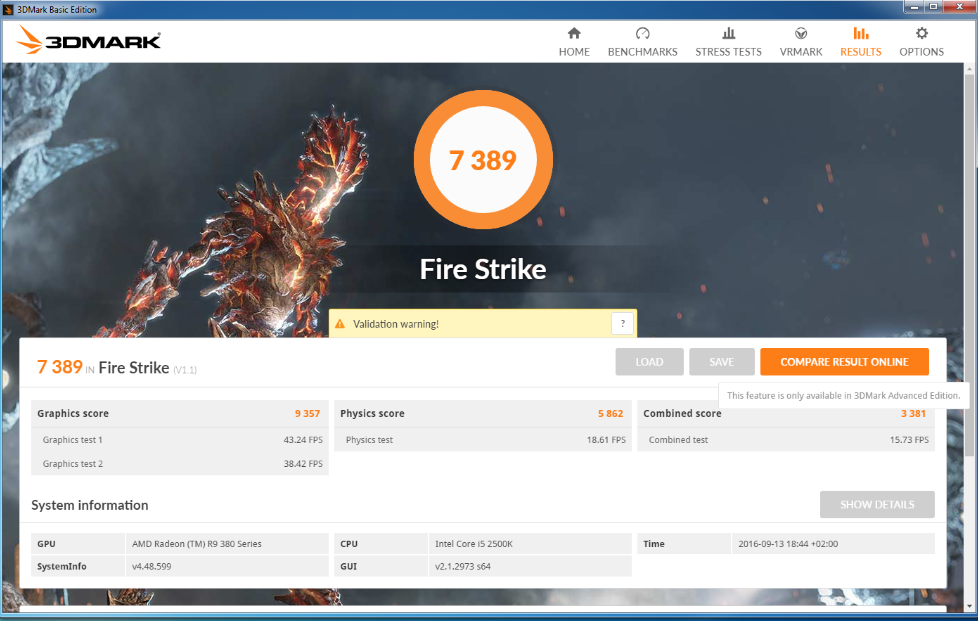Viewport: 978px width, 621px height.
Task: Open STRESS TESTS tab label
Action: point(729,52)
